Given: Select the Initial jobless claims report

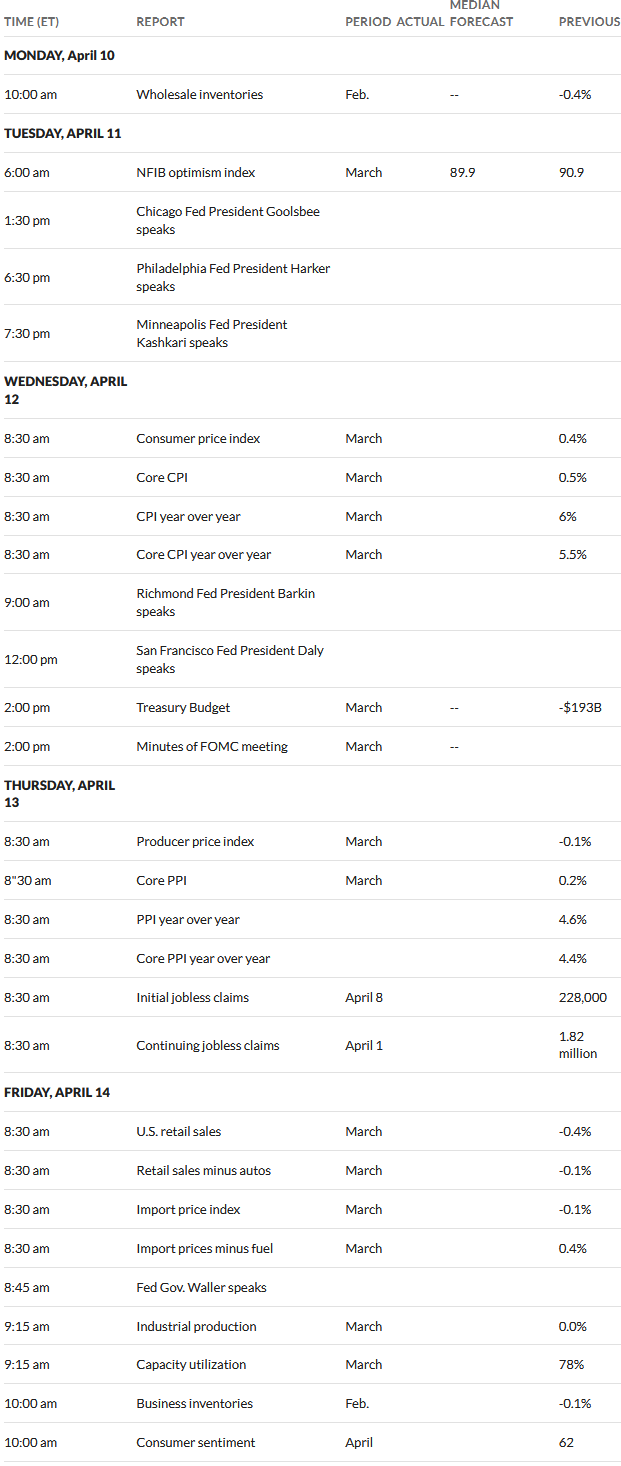Looking at the screenshot, I should click(193, 998).
